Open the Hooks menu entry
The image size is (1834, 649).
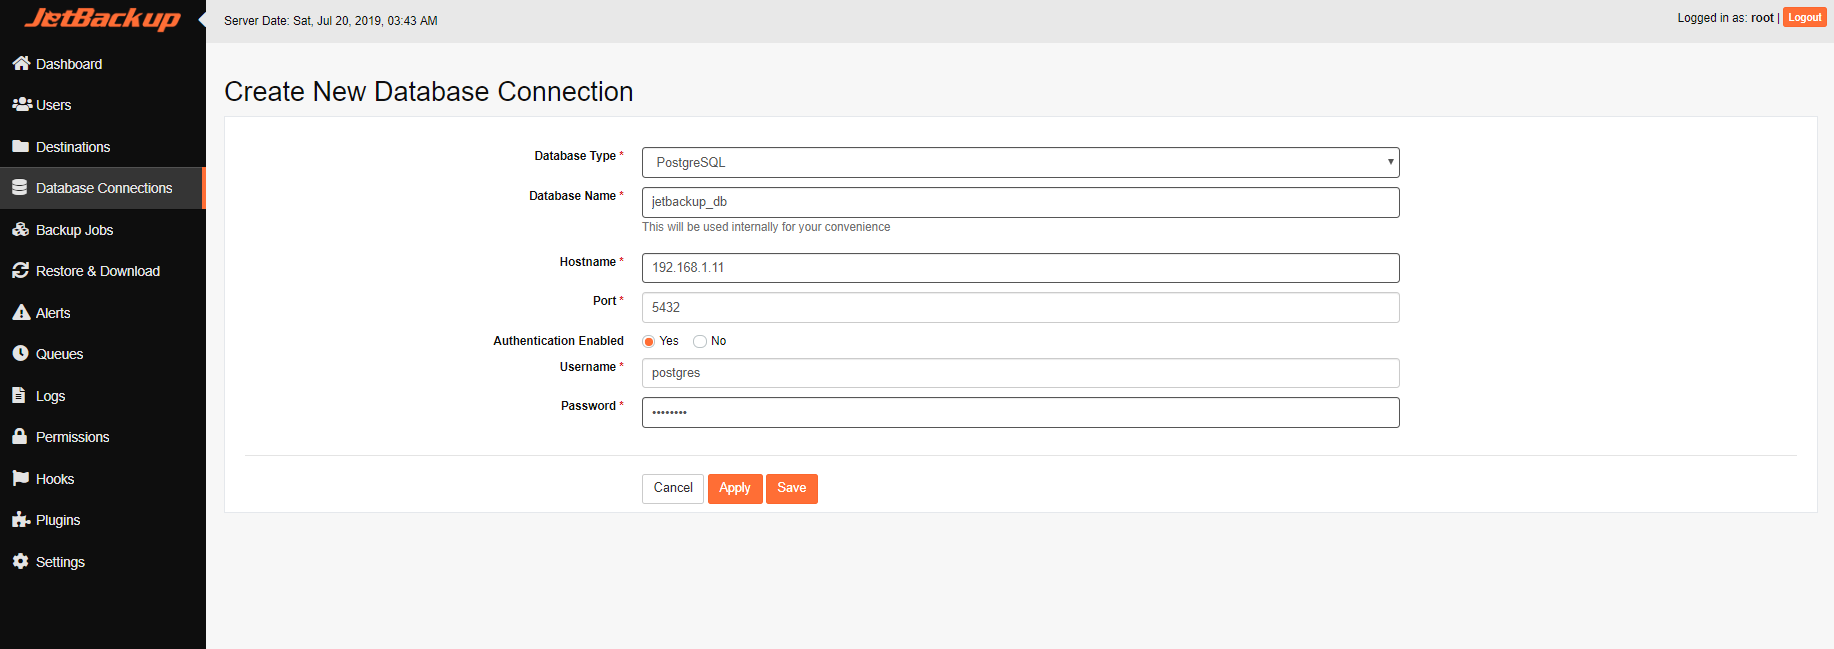(x=103, y=478)
